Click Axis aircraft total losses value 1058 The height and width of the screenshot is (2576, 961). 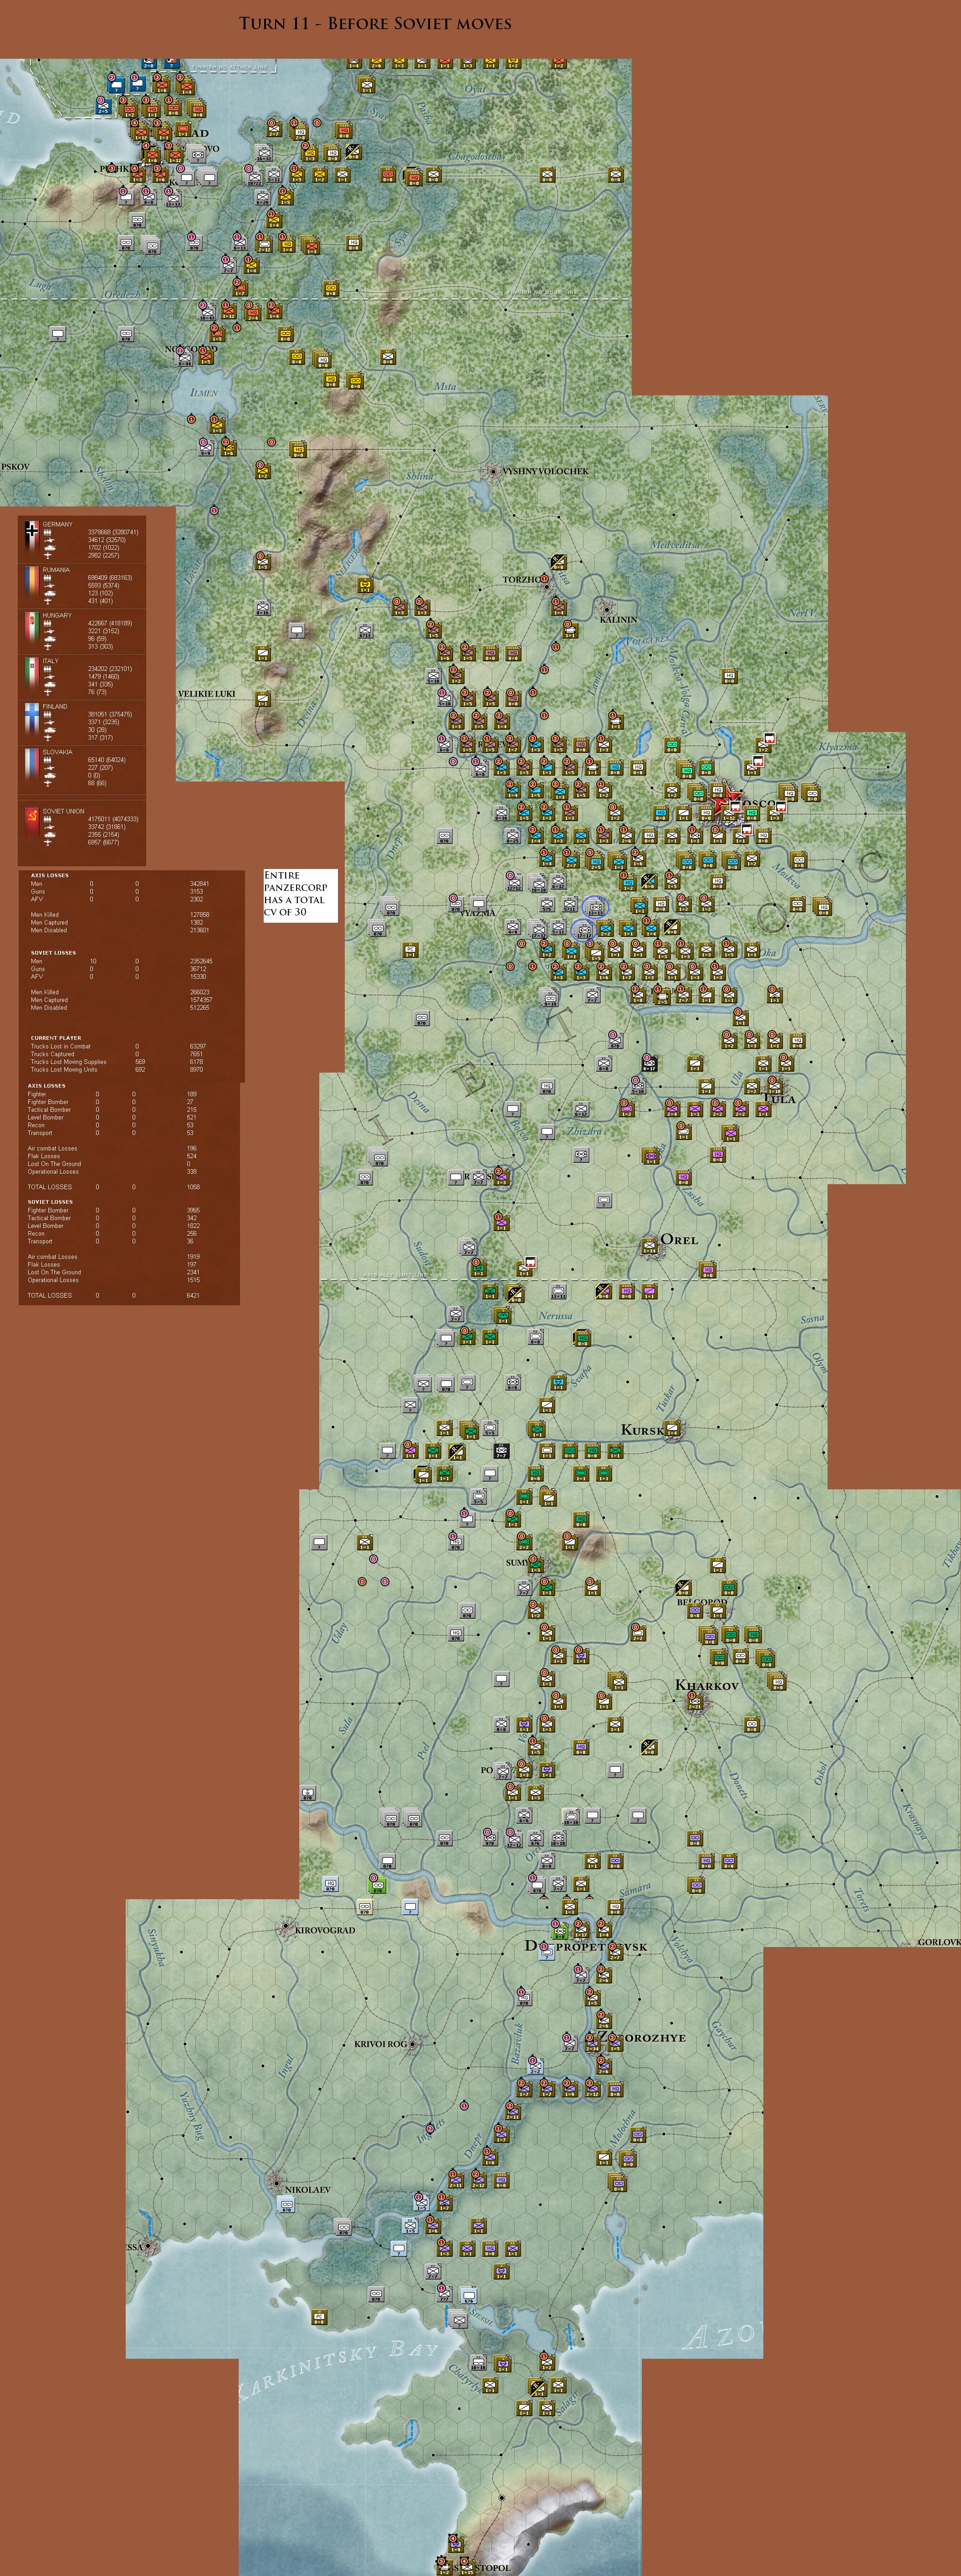(193, 1187)
